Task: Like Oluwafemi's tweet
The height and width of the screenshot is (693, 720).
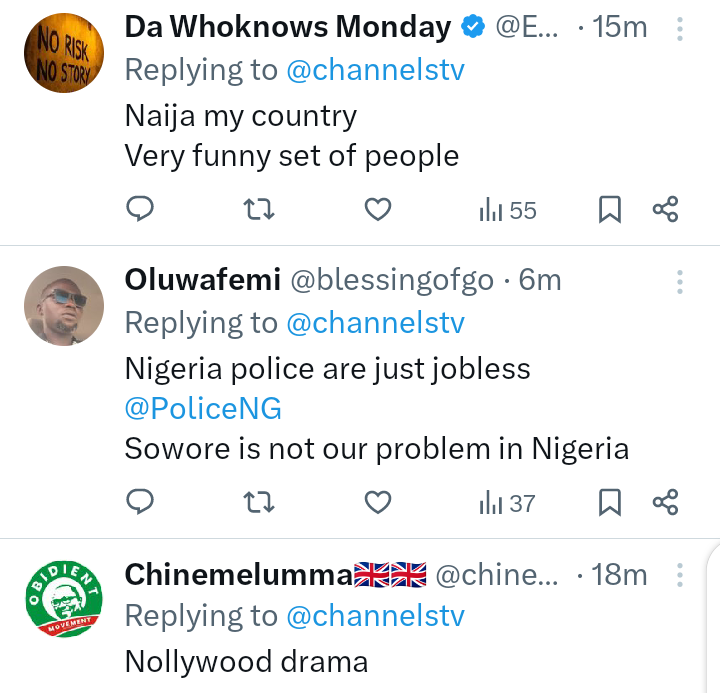Action: 377,501
